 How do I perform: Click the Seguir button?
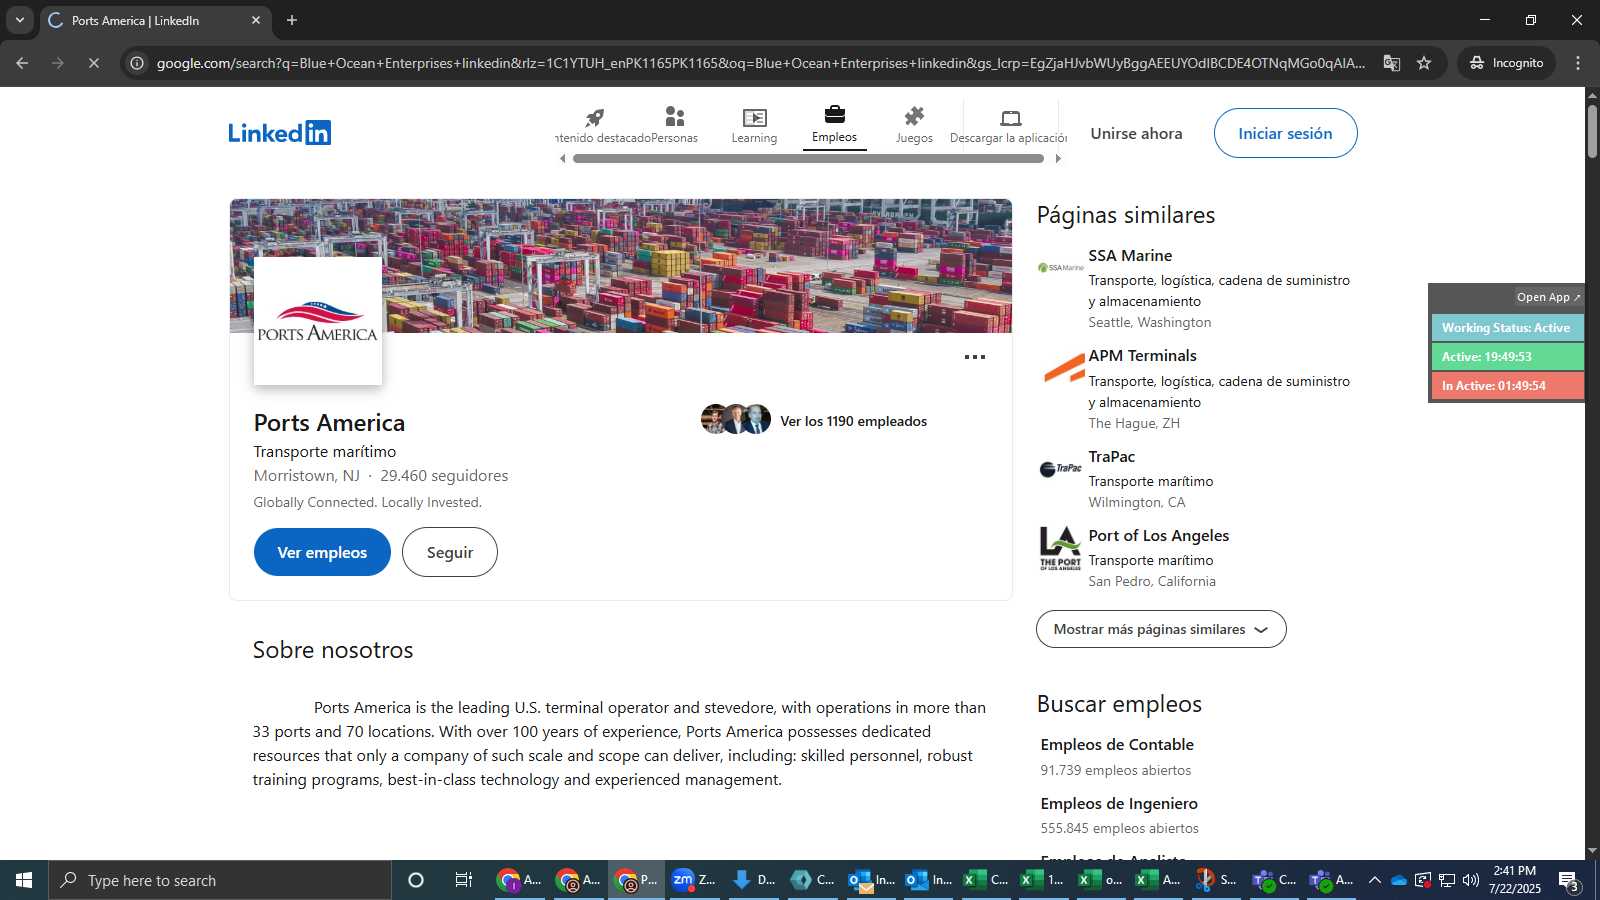(x=450, y=552)
